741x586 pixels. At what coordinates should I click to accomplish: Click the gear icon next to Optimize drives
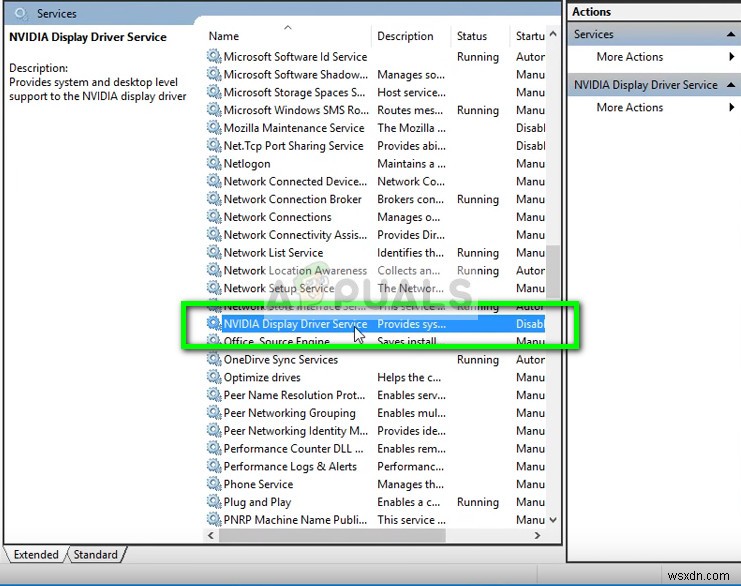click(x=214, y=377)
